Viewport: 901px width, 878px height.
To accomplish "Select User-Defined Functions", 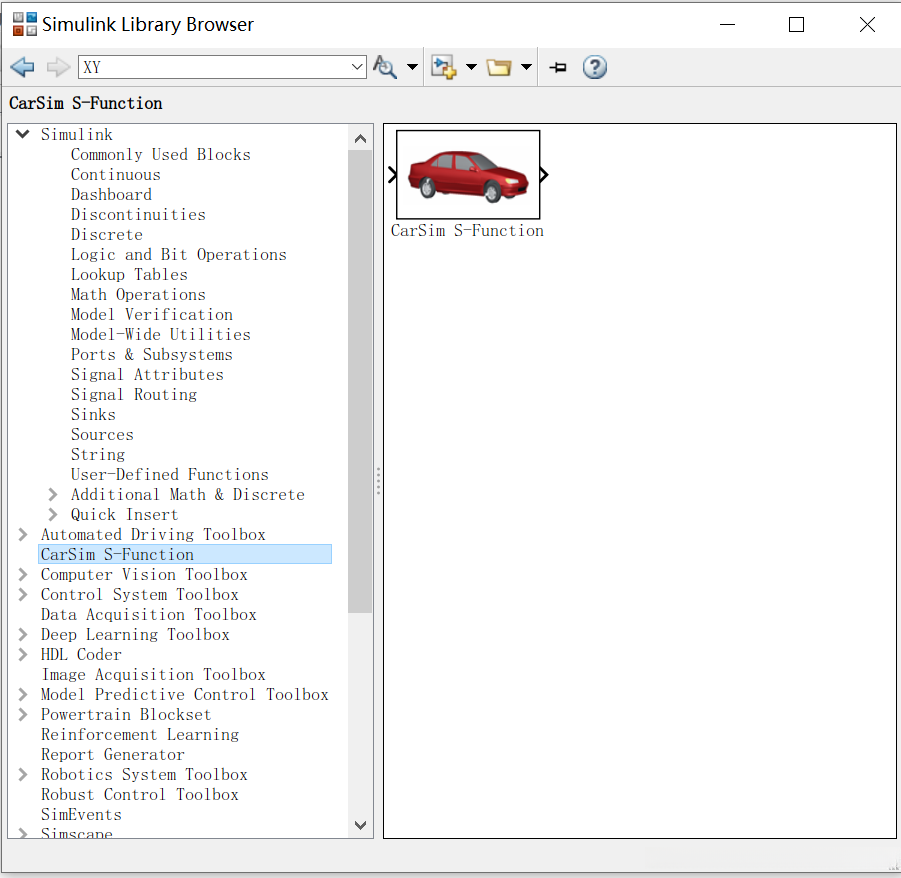I will click(170, 475).
